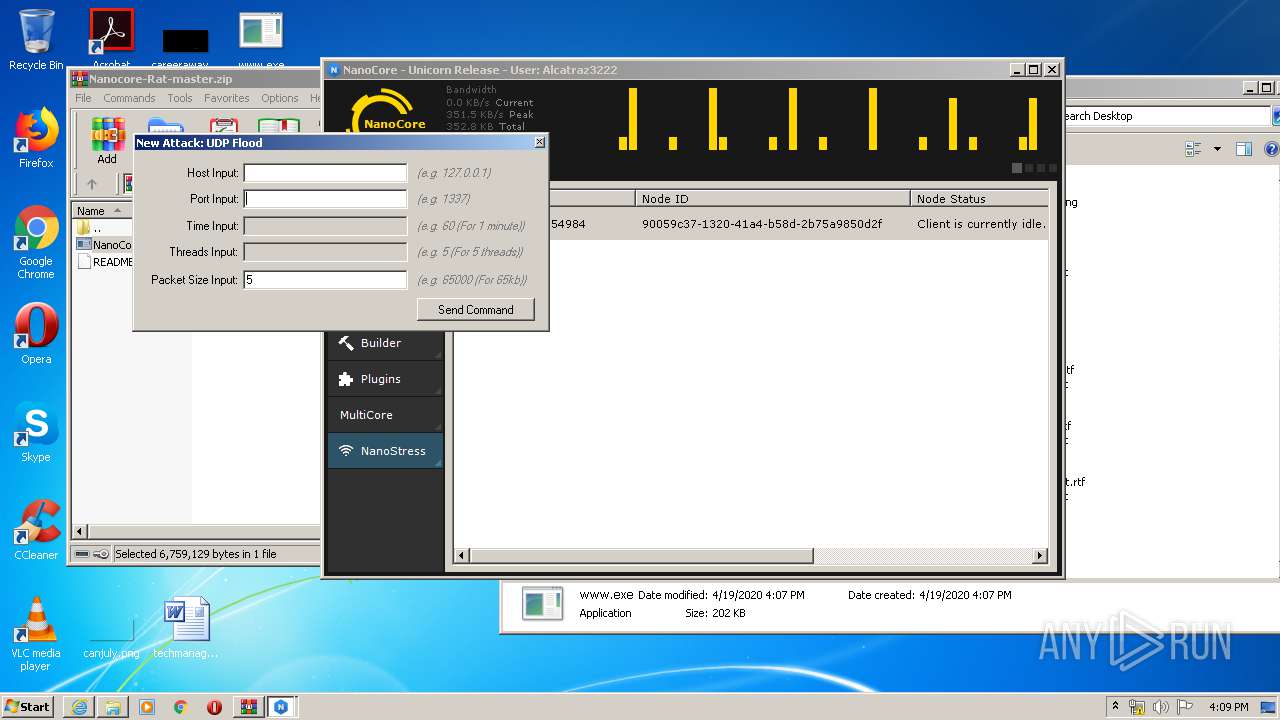The image size is (1280, 720).
Task: Click the Node Status column header
Action: click(x=979, y=199)
